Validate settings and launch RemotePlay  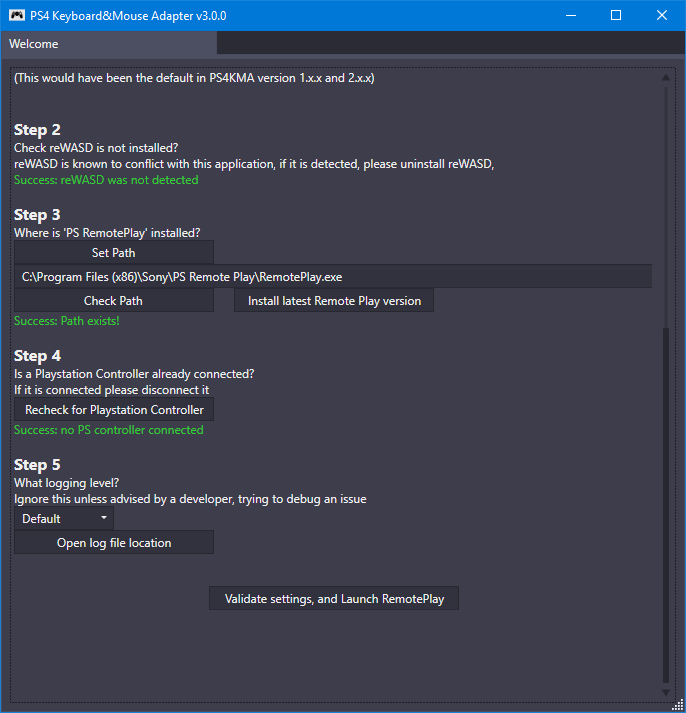coord(334,598)
